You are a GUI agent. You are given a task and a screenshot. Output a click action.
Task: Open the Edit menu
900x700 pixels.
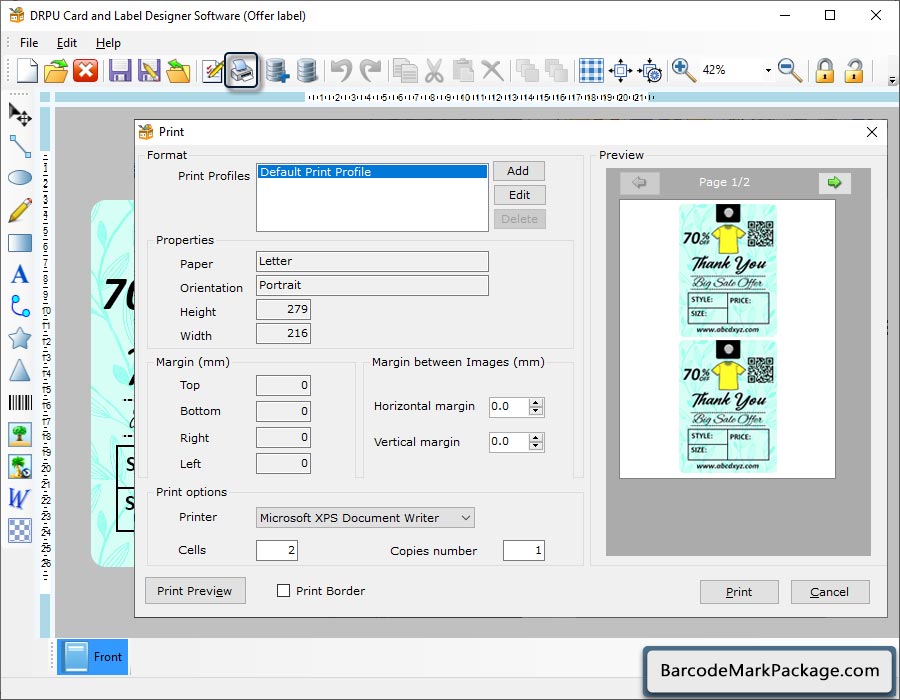67,42
